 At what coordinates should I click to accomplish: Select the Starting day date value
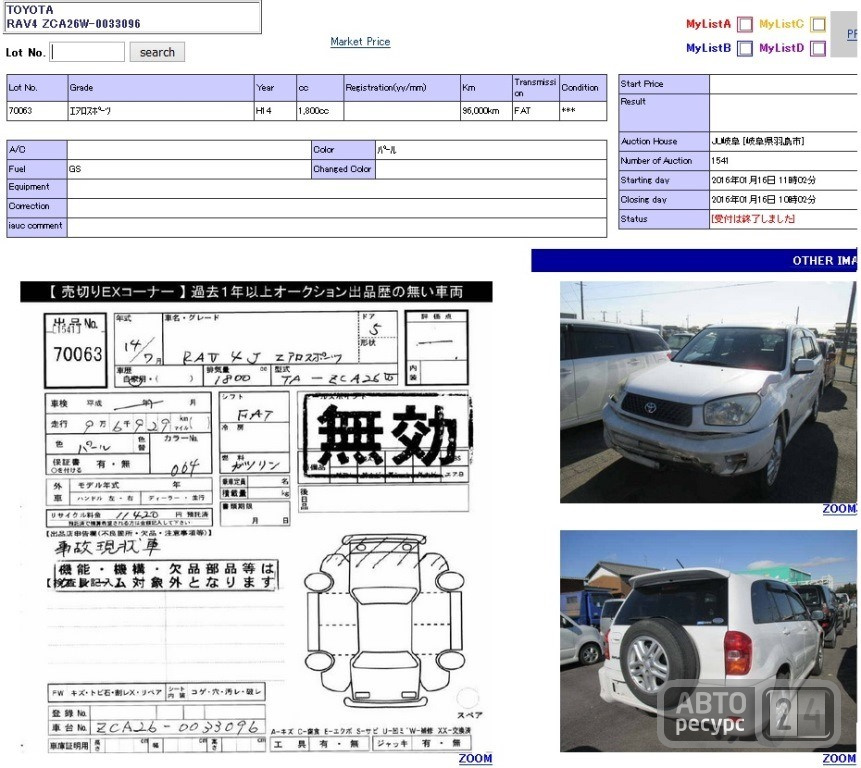pyautogui.click(x=763, y=180)
